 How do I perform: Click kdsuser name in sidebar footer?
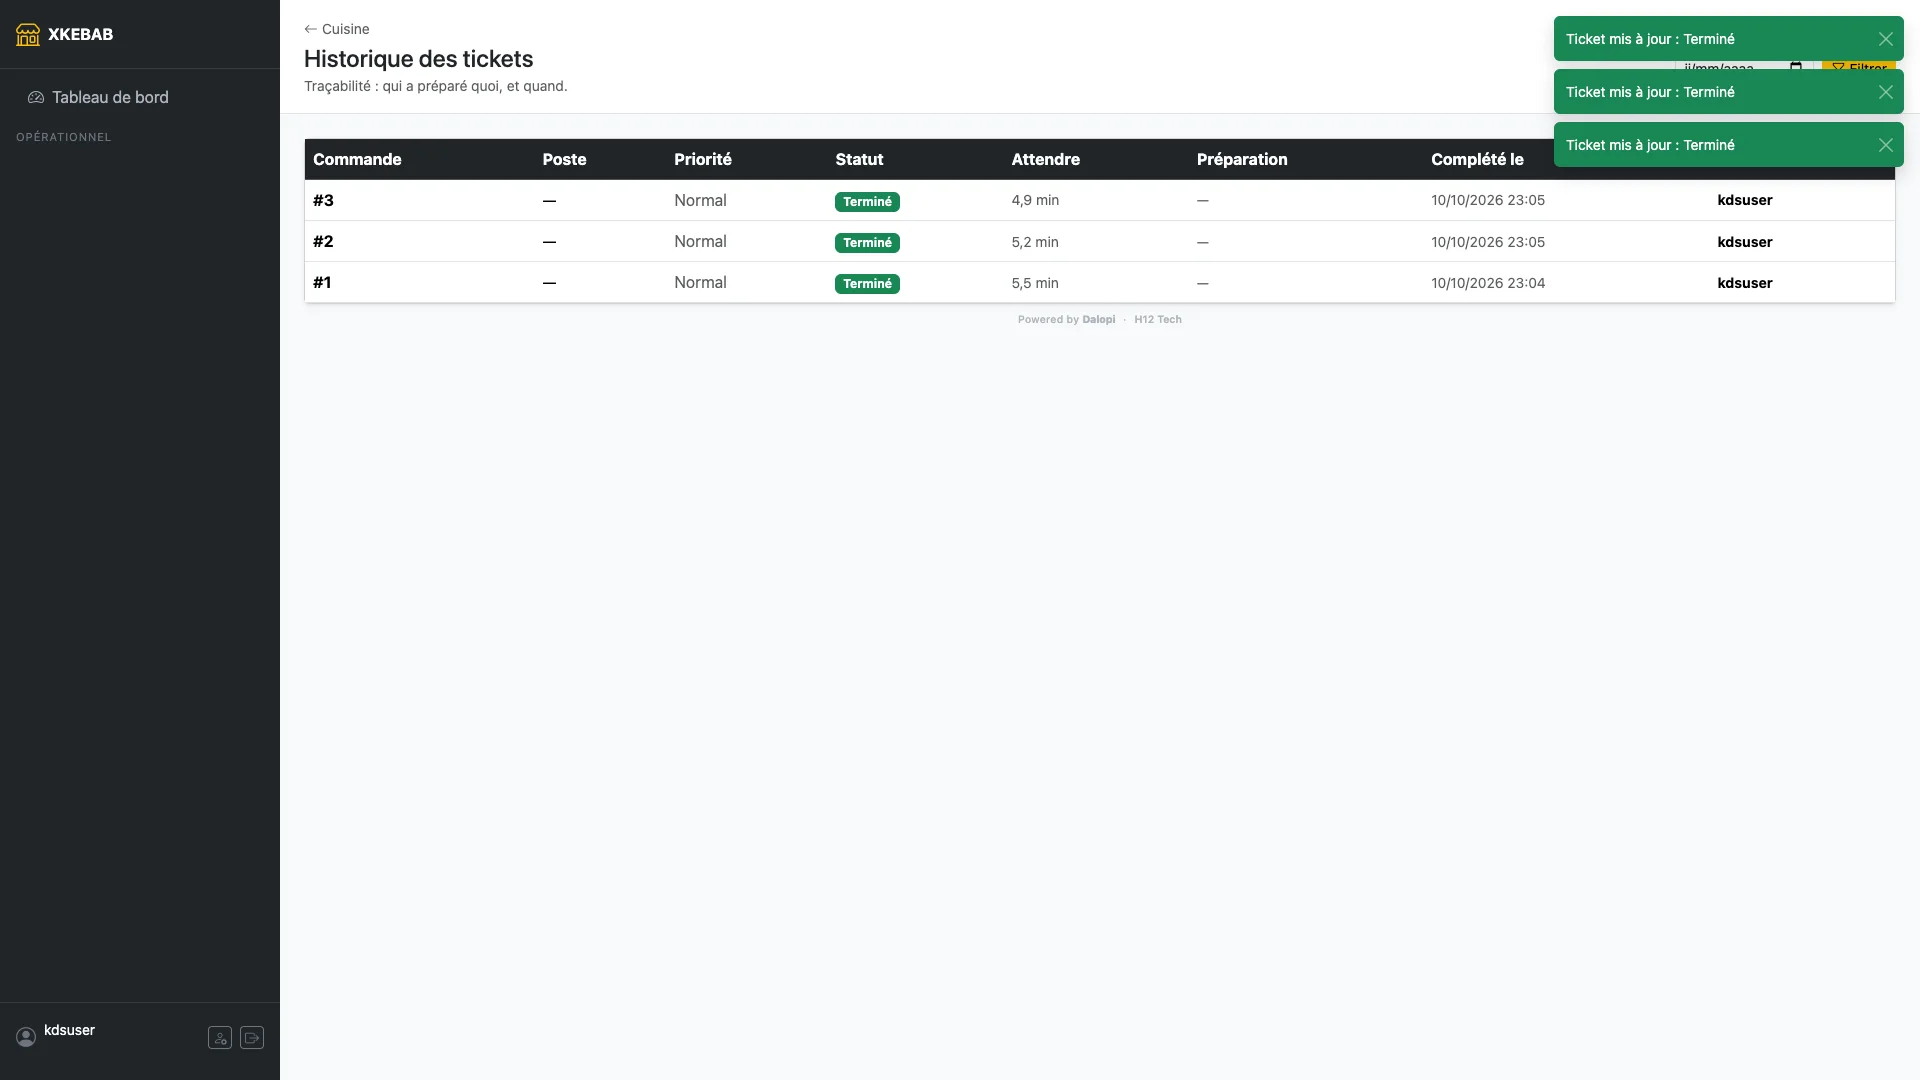click(x=69, y=1030)
